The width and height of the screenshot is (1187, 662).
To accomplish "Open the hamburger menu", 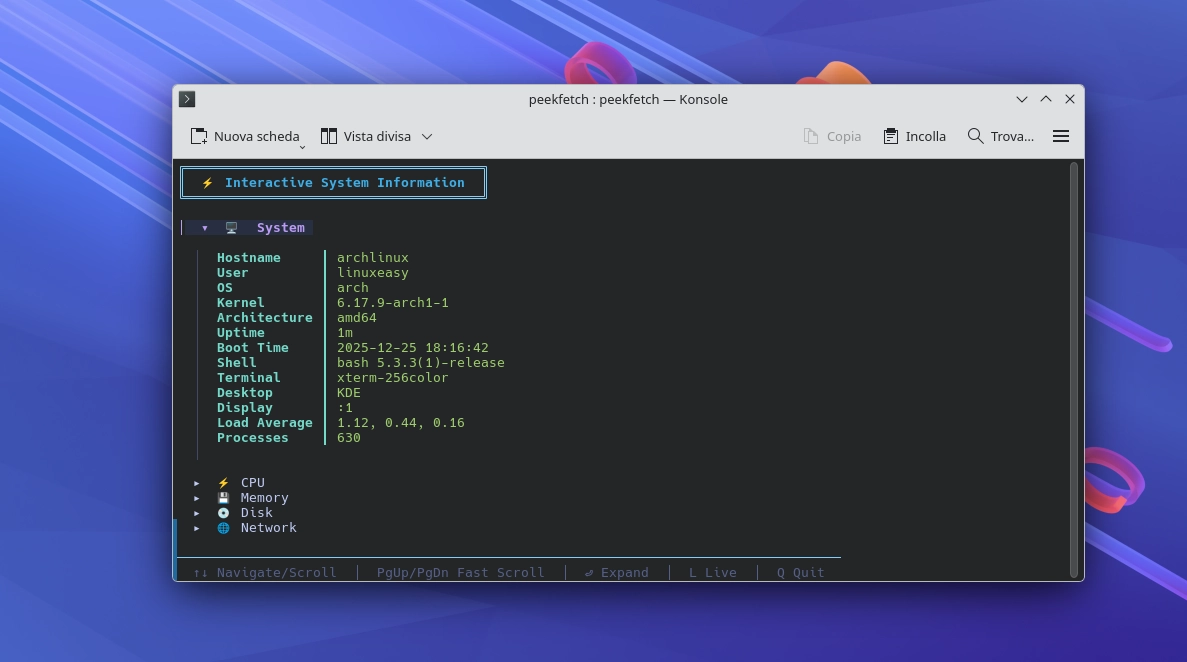I will 1061,136.
